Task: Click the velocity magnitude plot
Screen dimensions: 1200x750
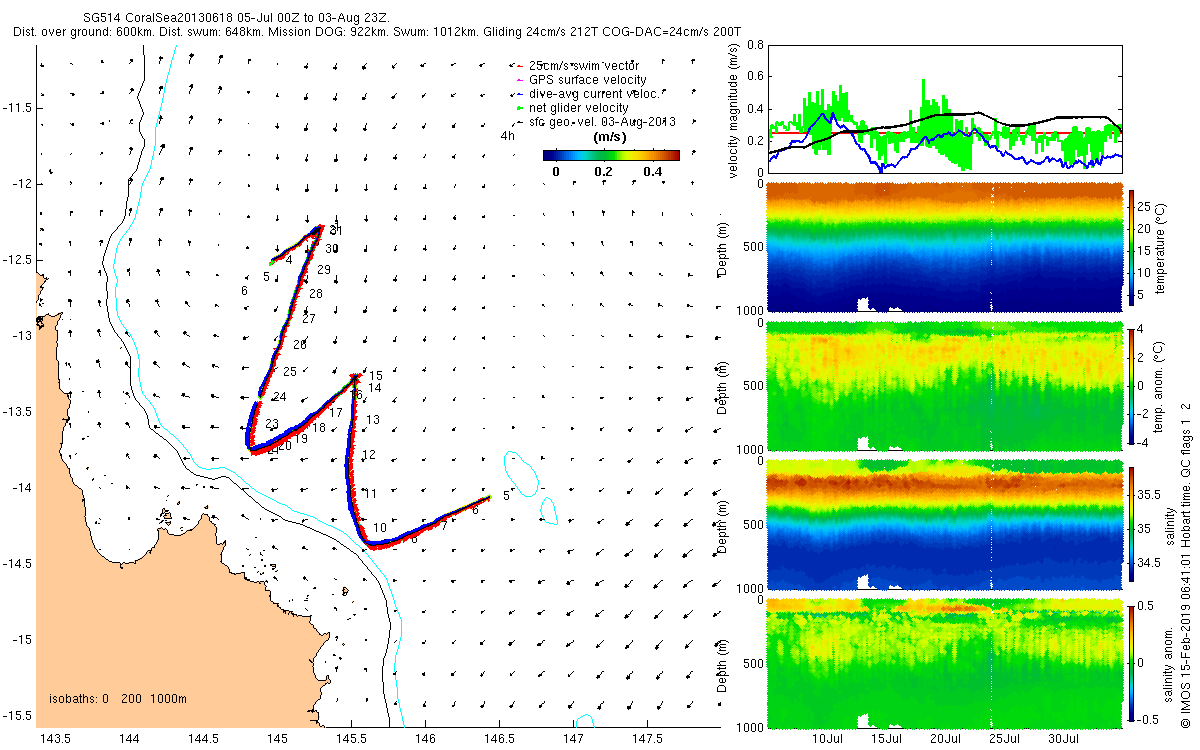Action: 944,108
